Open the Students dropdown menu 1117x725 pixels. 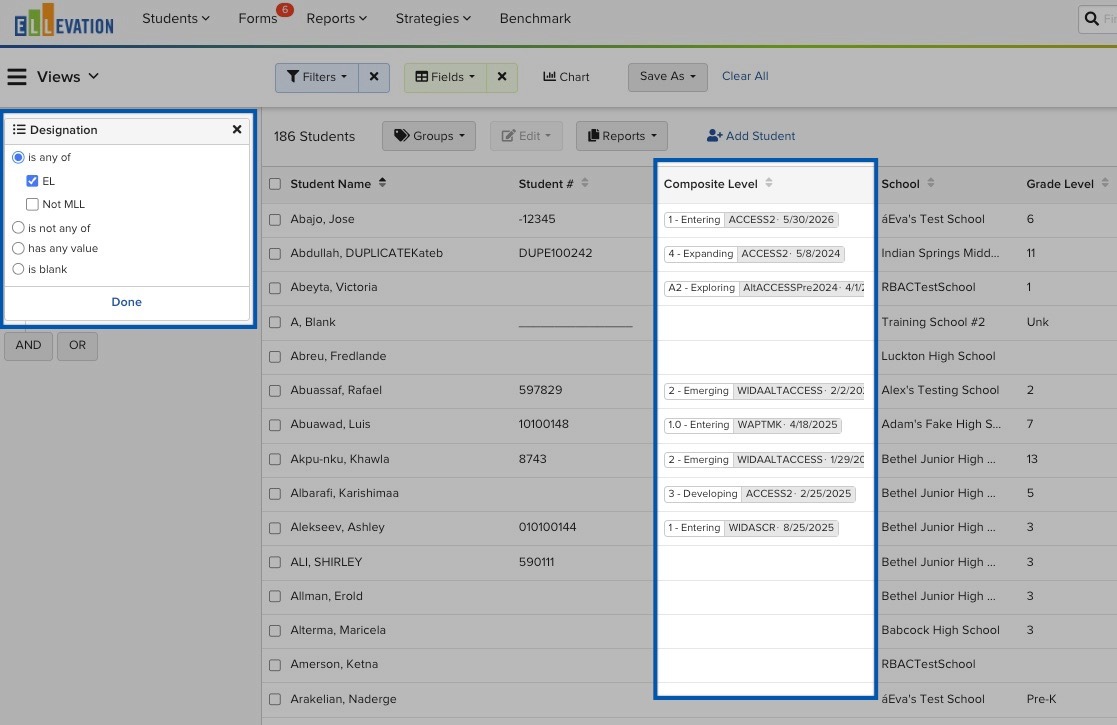point(176,19)
